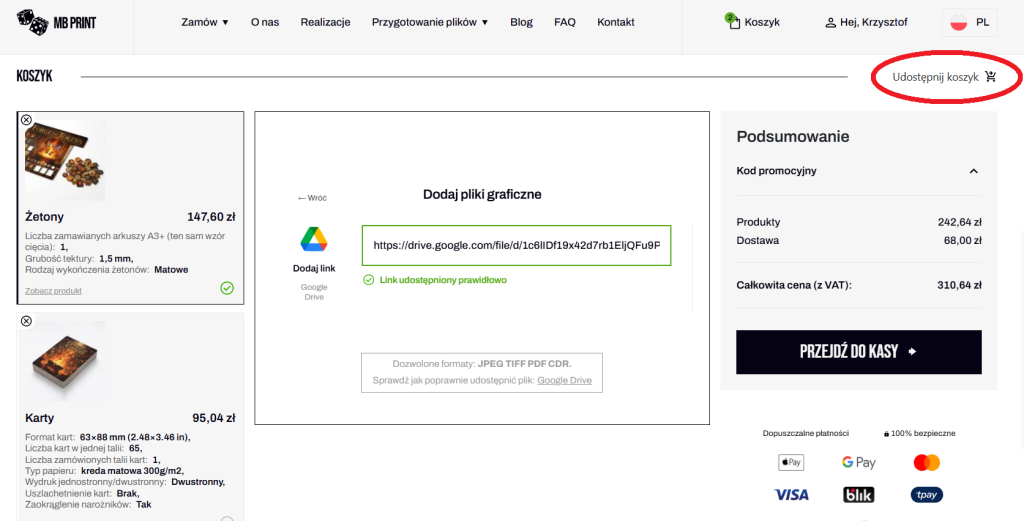Remove Karty item with the X icon
Viewport: 1024px width, 521px height.
(x=26, y=321)
